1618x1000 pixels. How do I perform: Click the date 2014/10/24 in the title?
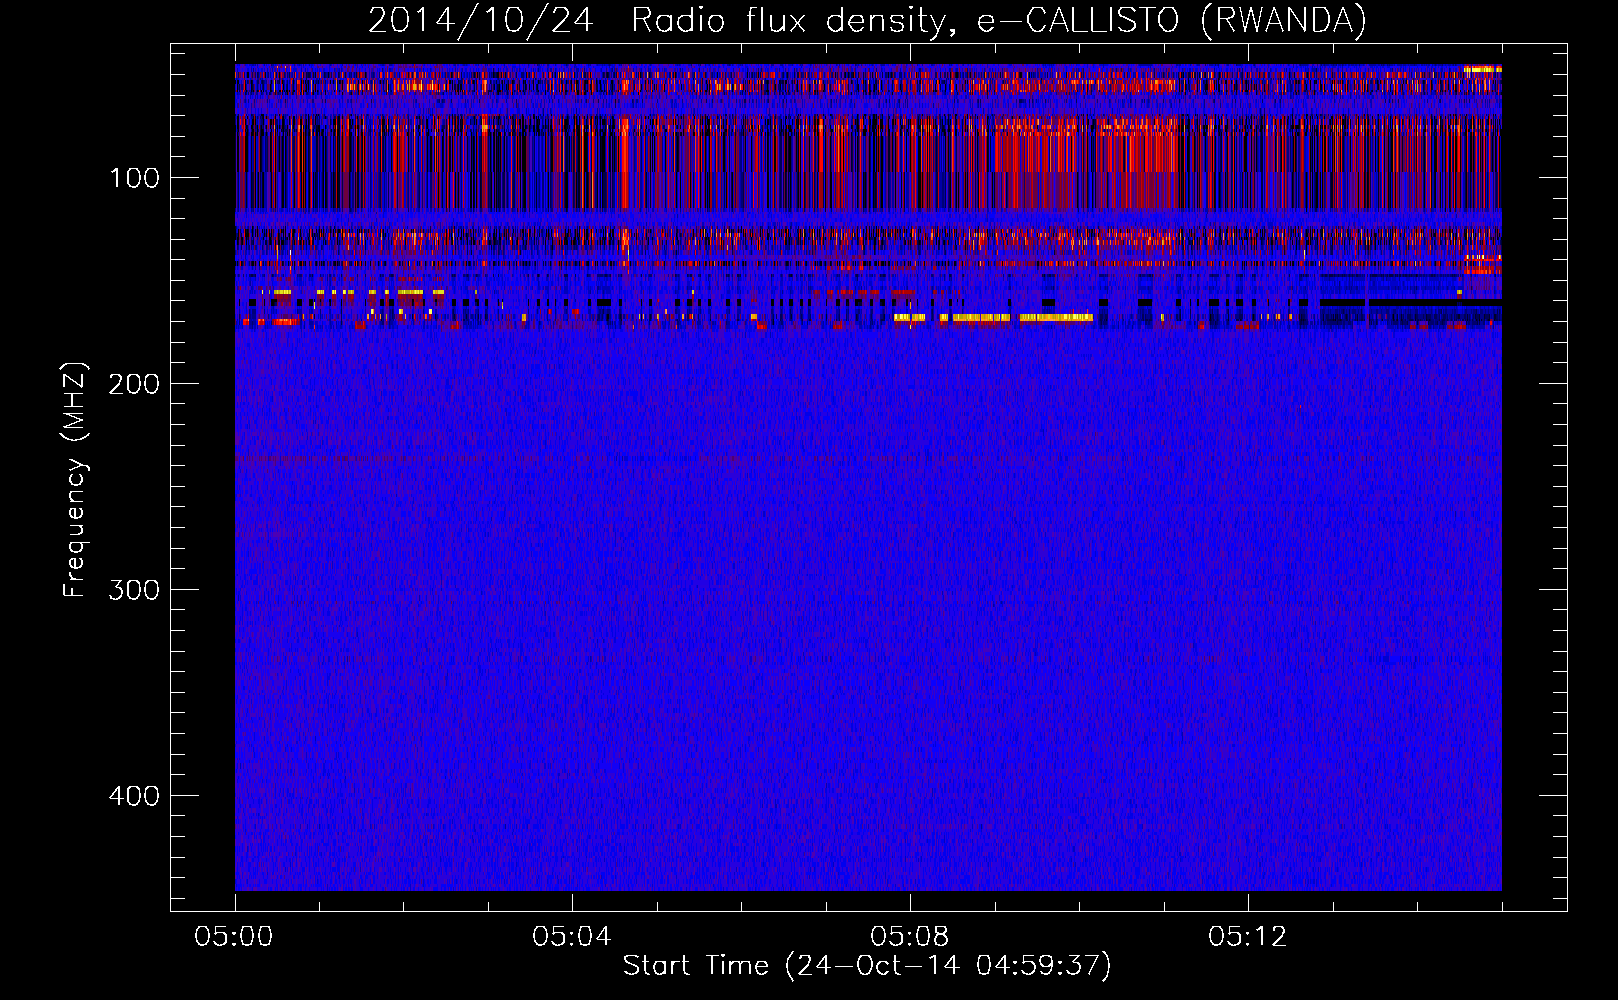pyautogui.click(x=481, y=21)
